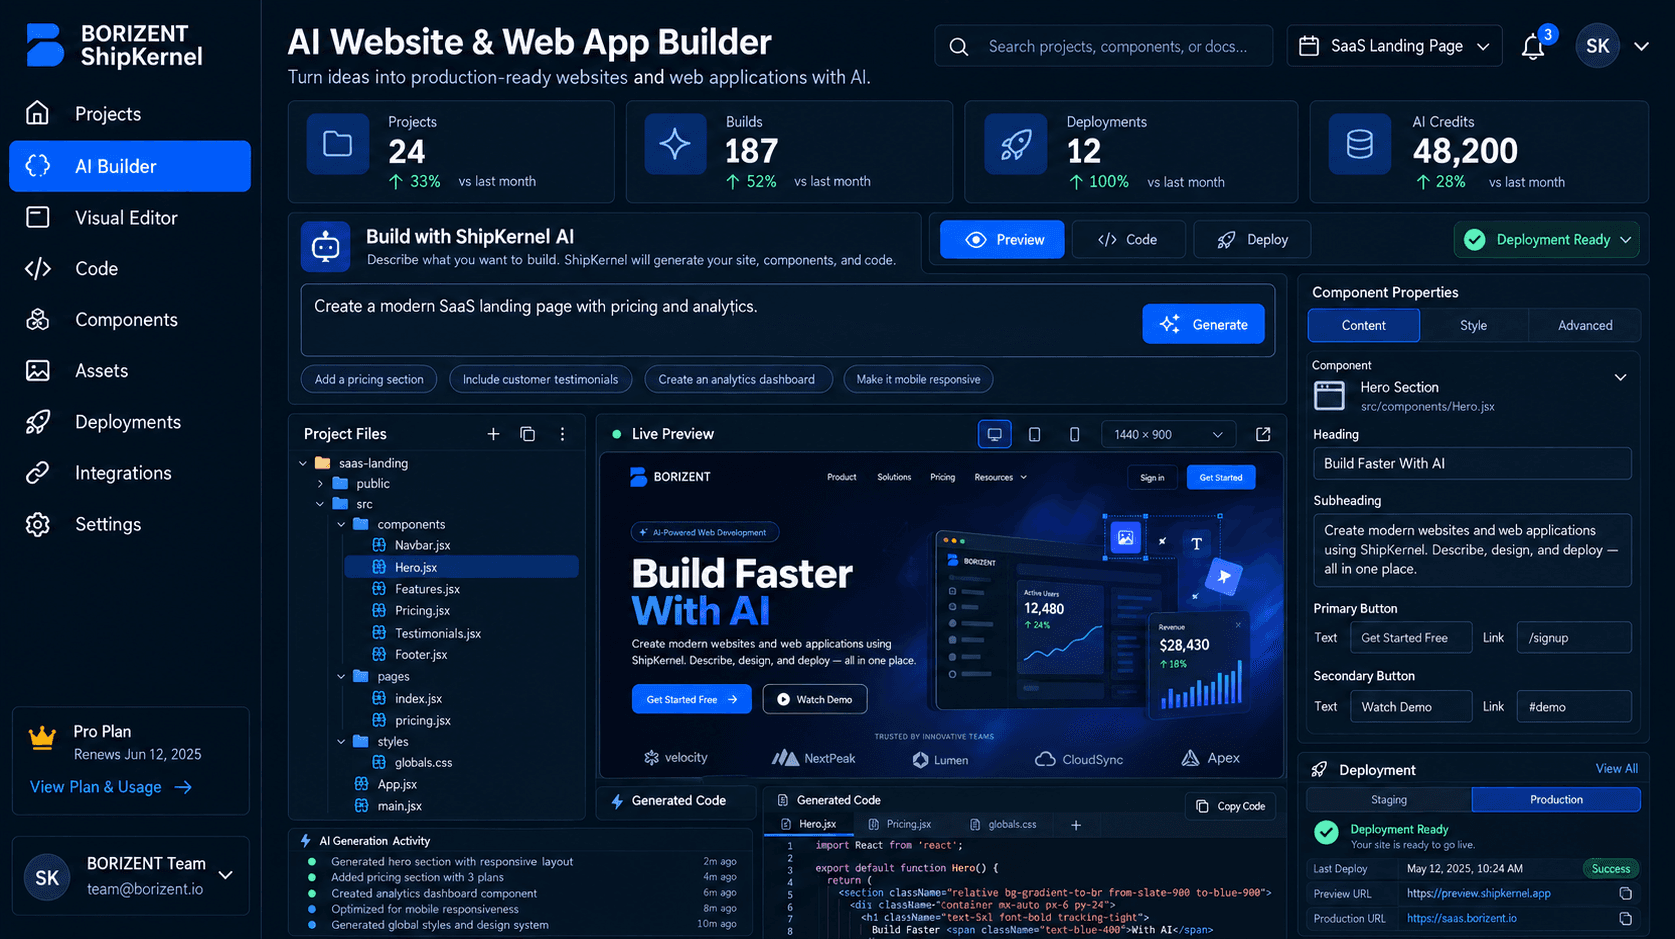Open the 1440 × 900 resolution dropdown

click(x=1168, y=434)
